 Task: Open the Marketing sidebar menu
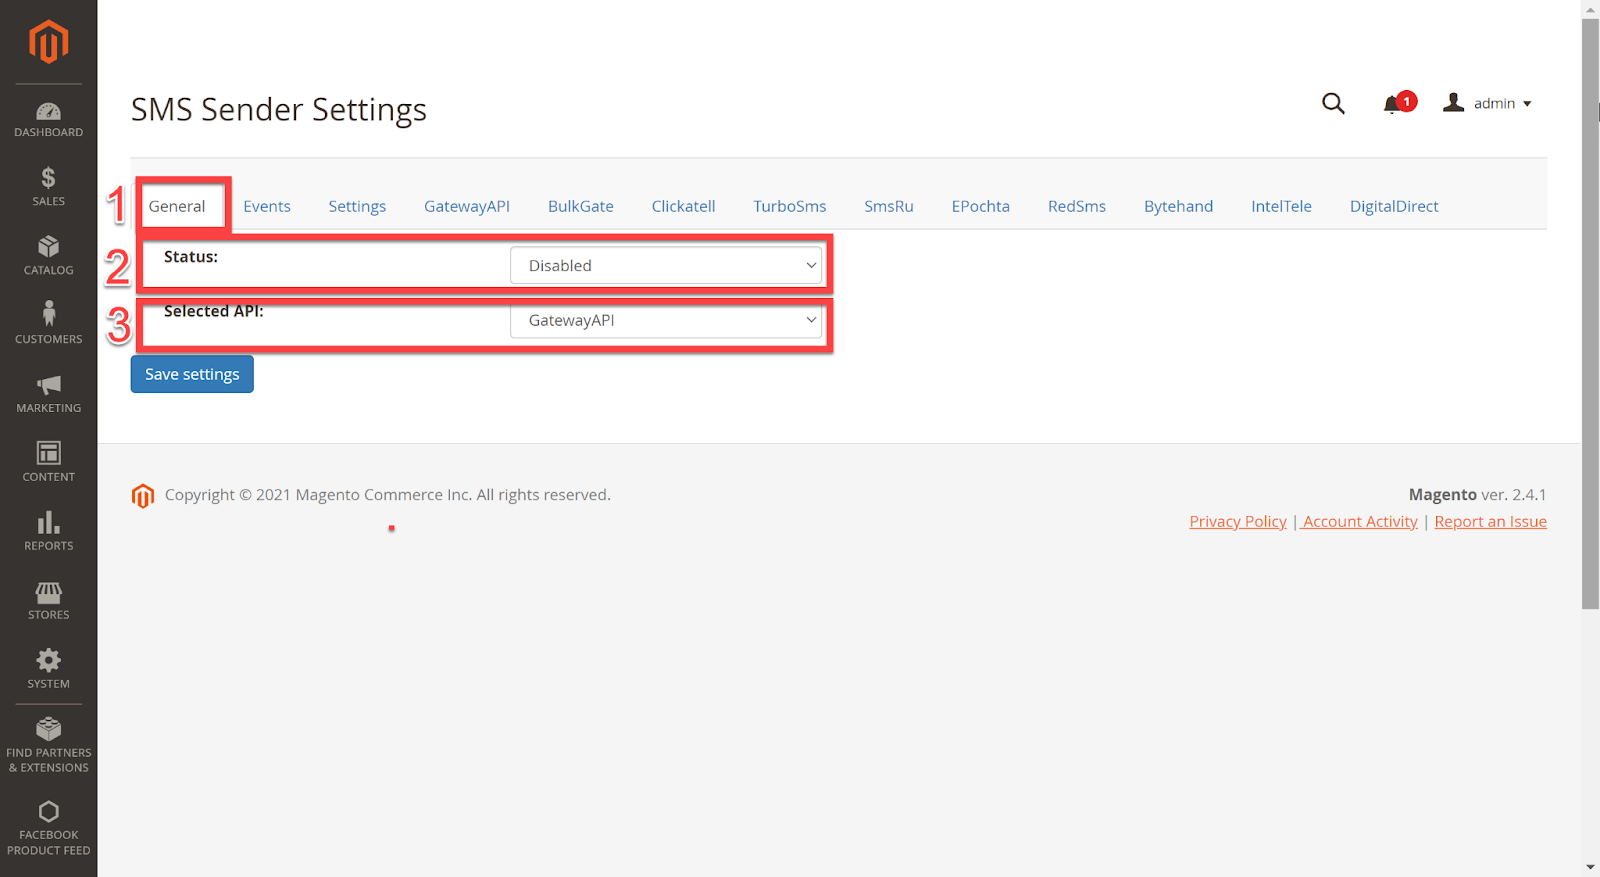(x=48, y=394)
